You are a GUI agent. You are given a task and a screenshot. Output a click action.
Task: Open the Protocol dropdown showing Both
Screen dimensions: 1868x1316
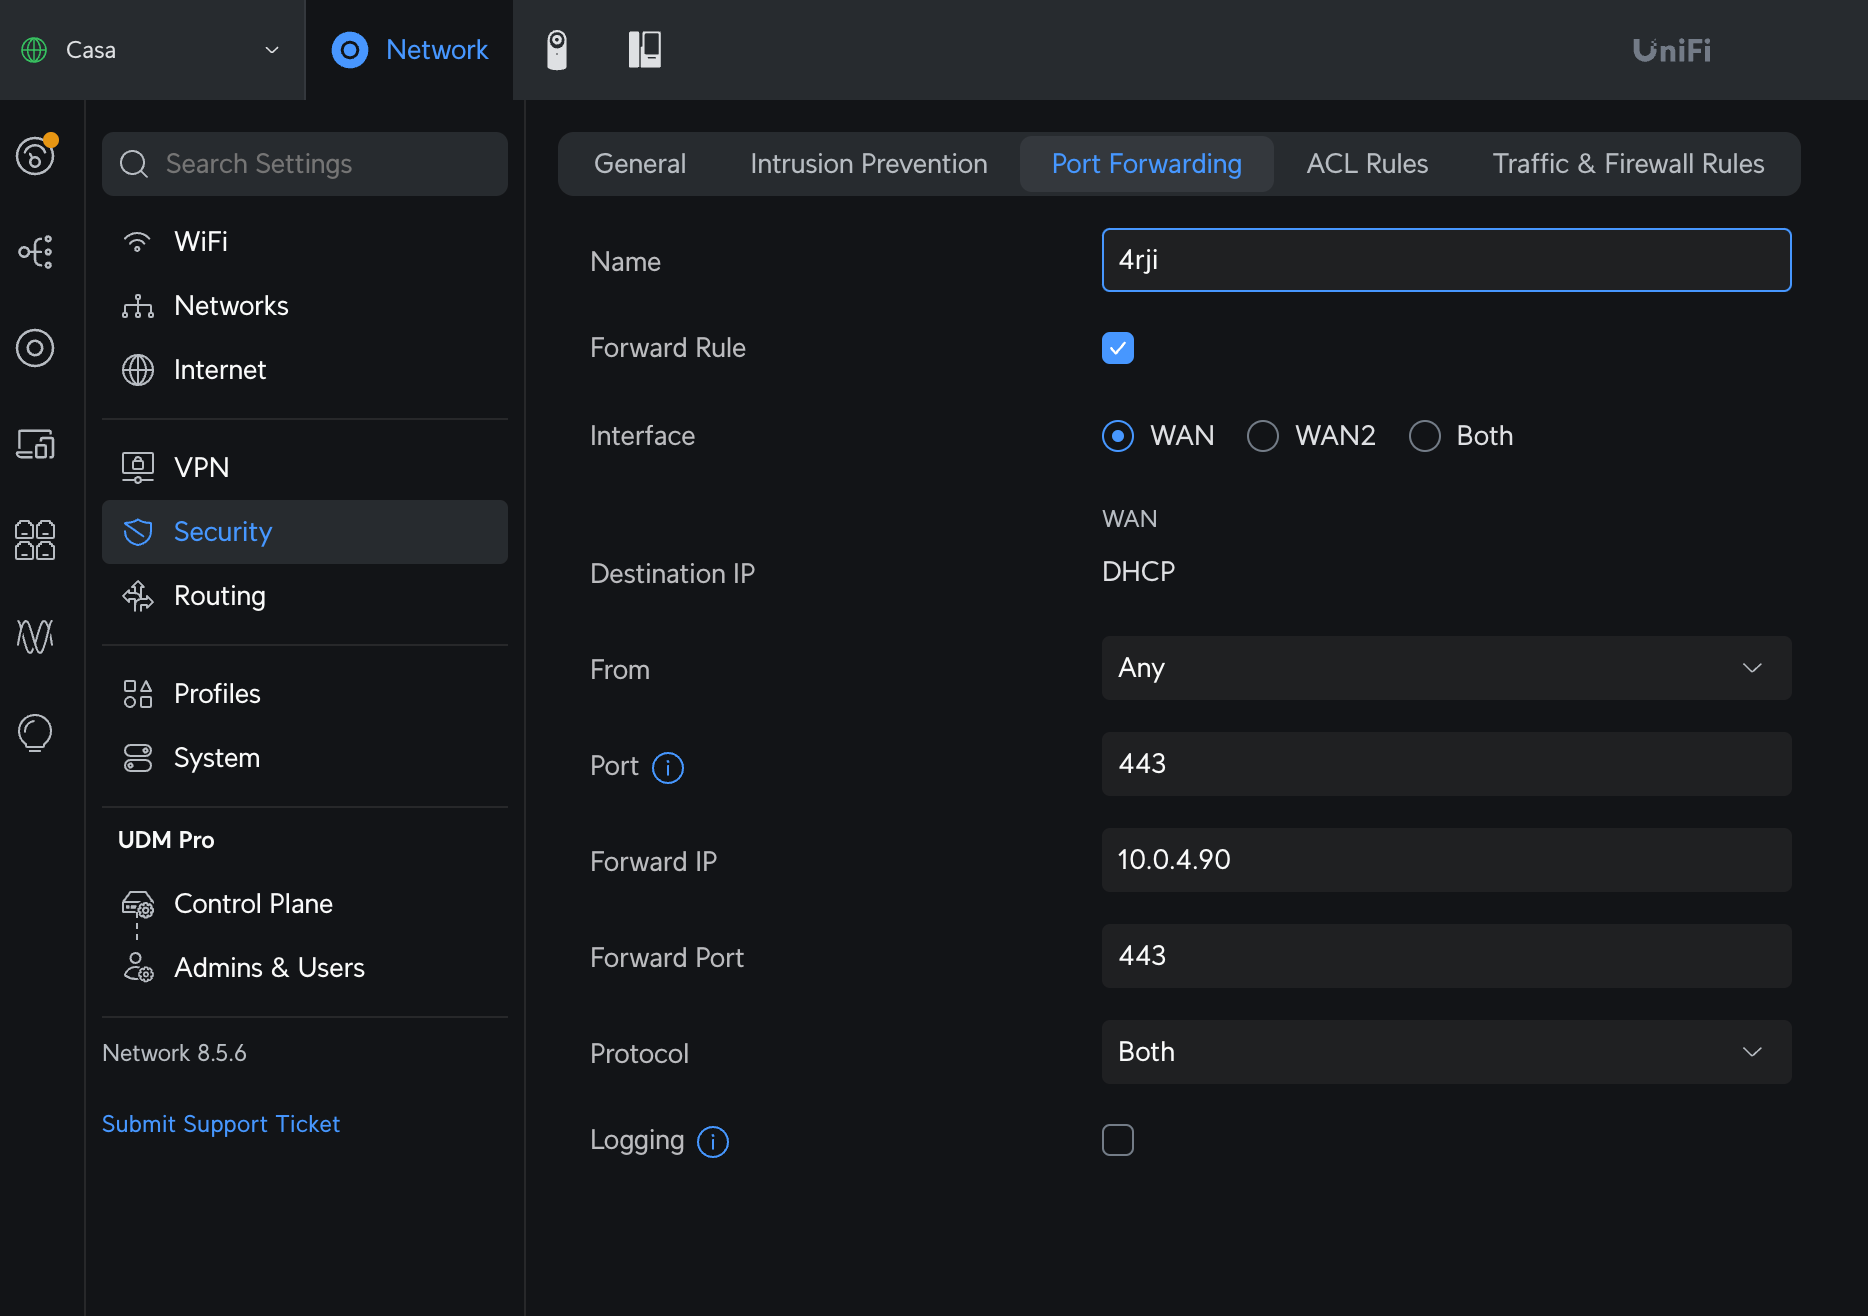[x=1446, y=1052]
